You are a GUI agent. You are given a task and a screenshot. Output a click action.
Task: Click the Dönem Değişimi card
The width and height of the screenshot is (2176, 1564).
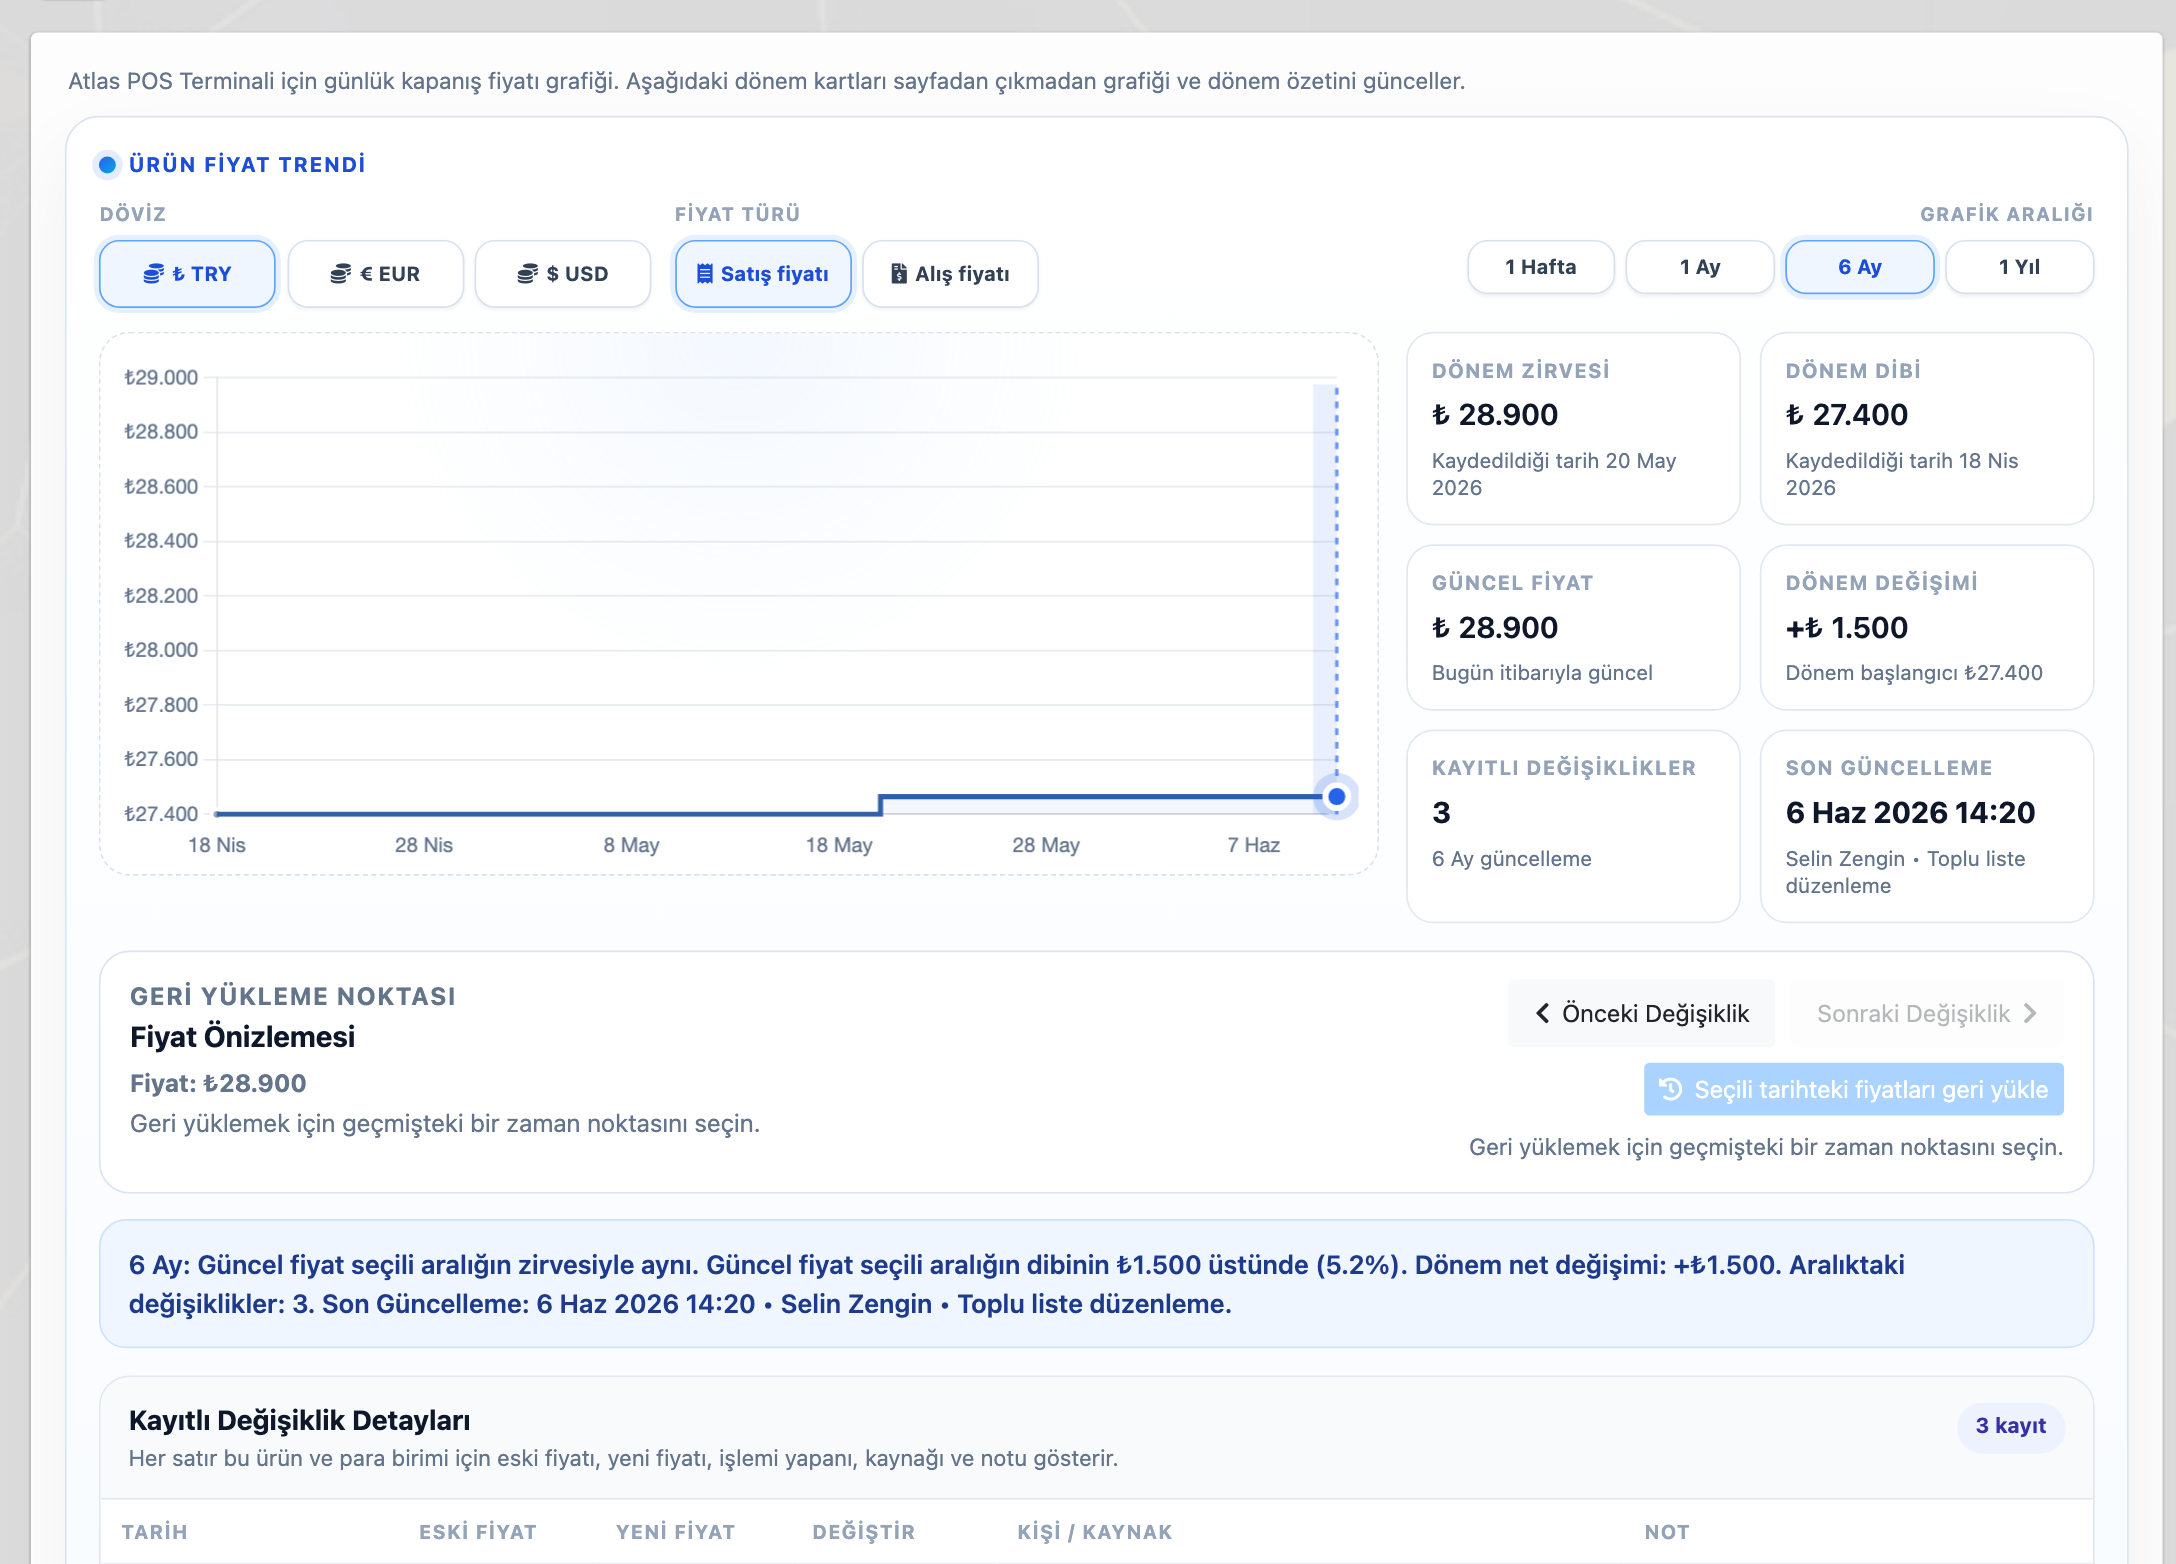[1927, 627]
